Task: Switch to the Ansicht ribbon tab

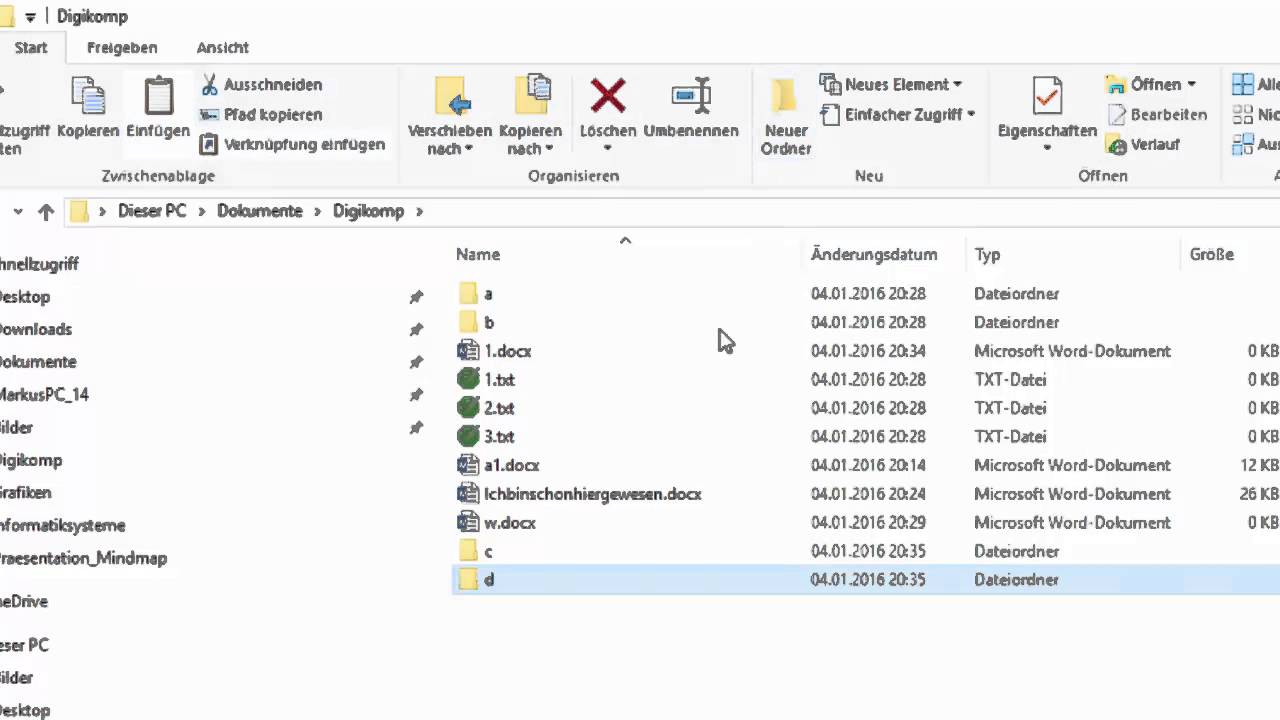Action: [x=223, y=47]
